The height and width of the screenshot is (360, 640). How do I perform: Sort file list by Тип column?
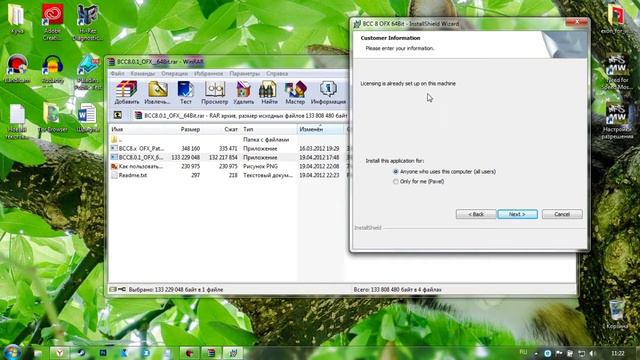pos(269,129)
